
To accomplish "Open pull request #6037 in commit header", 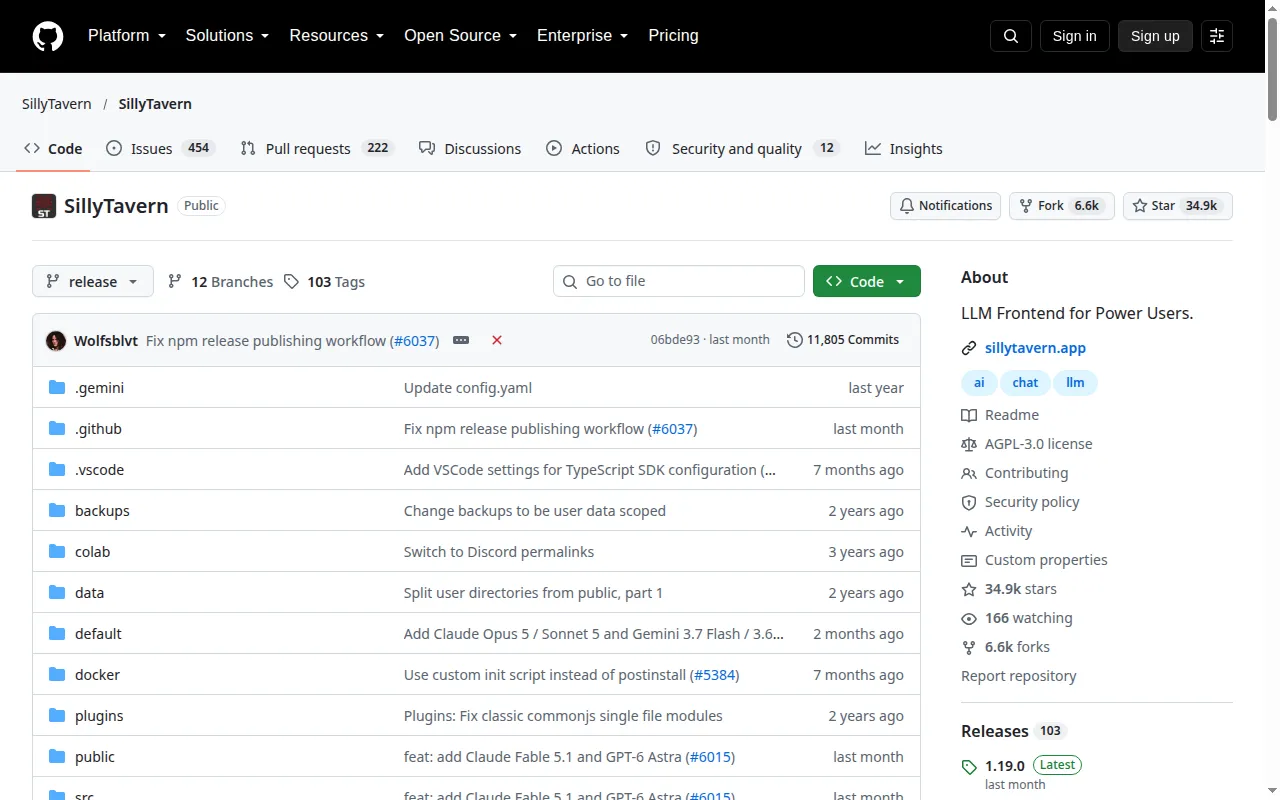I will (415, 341).
